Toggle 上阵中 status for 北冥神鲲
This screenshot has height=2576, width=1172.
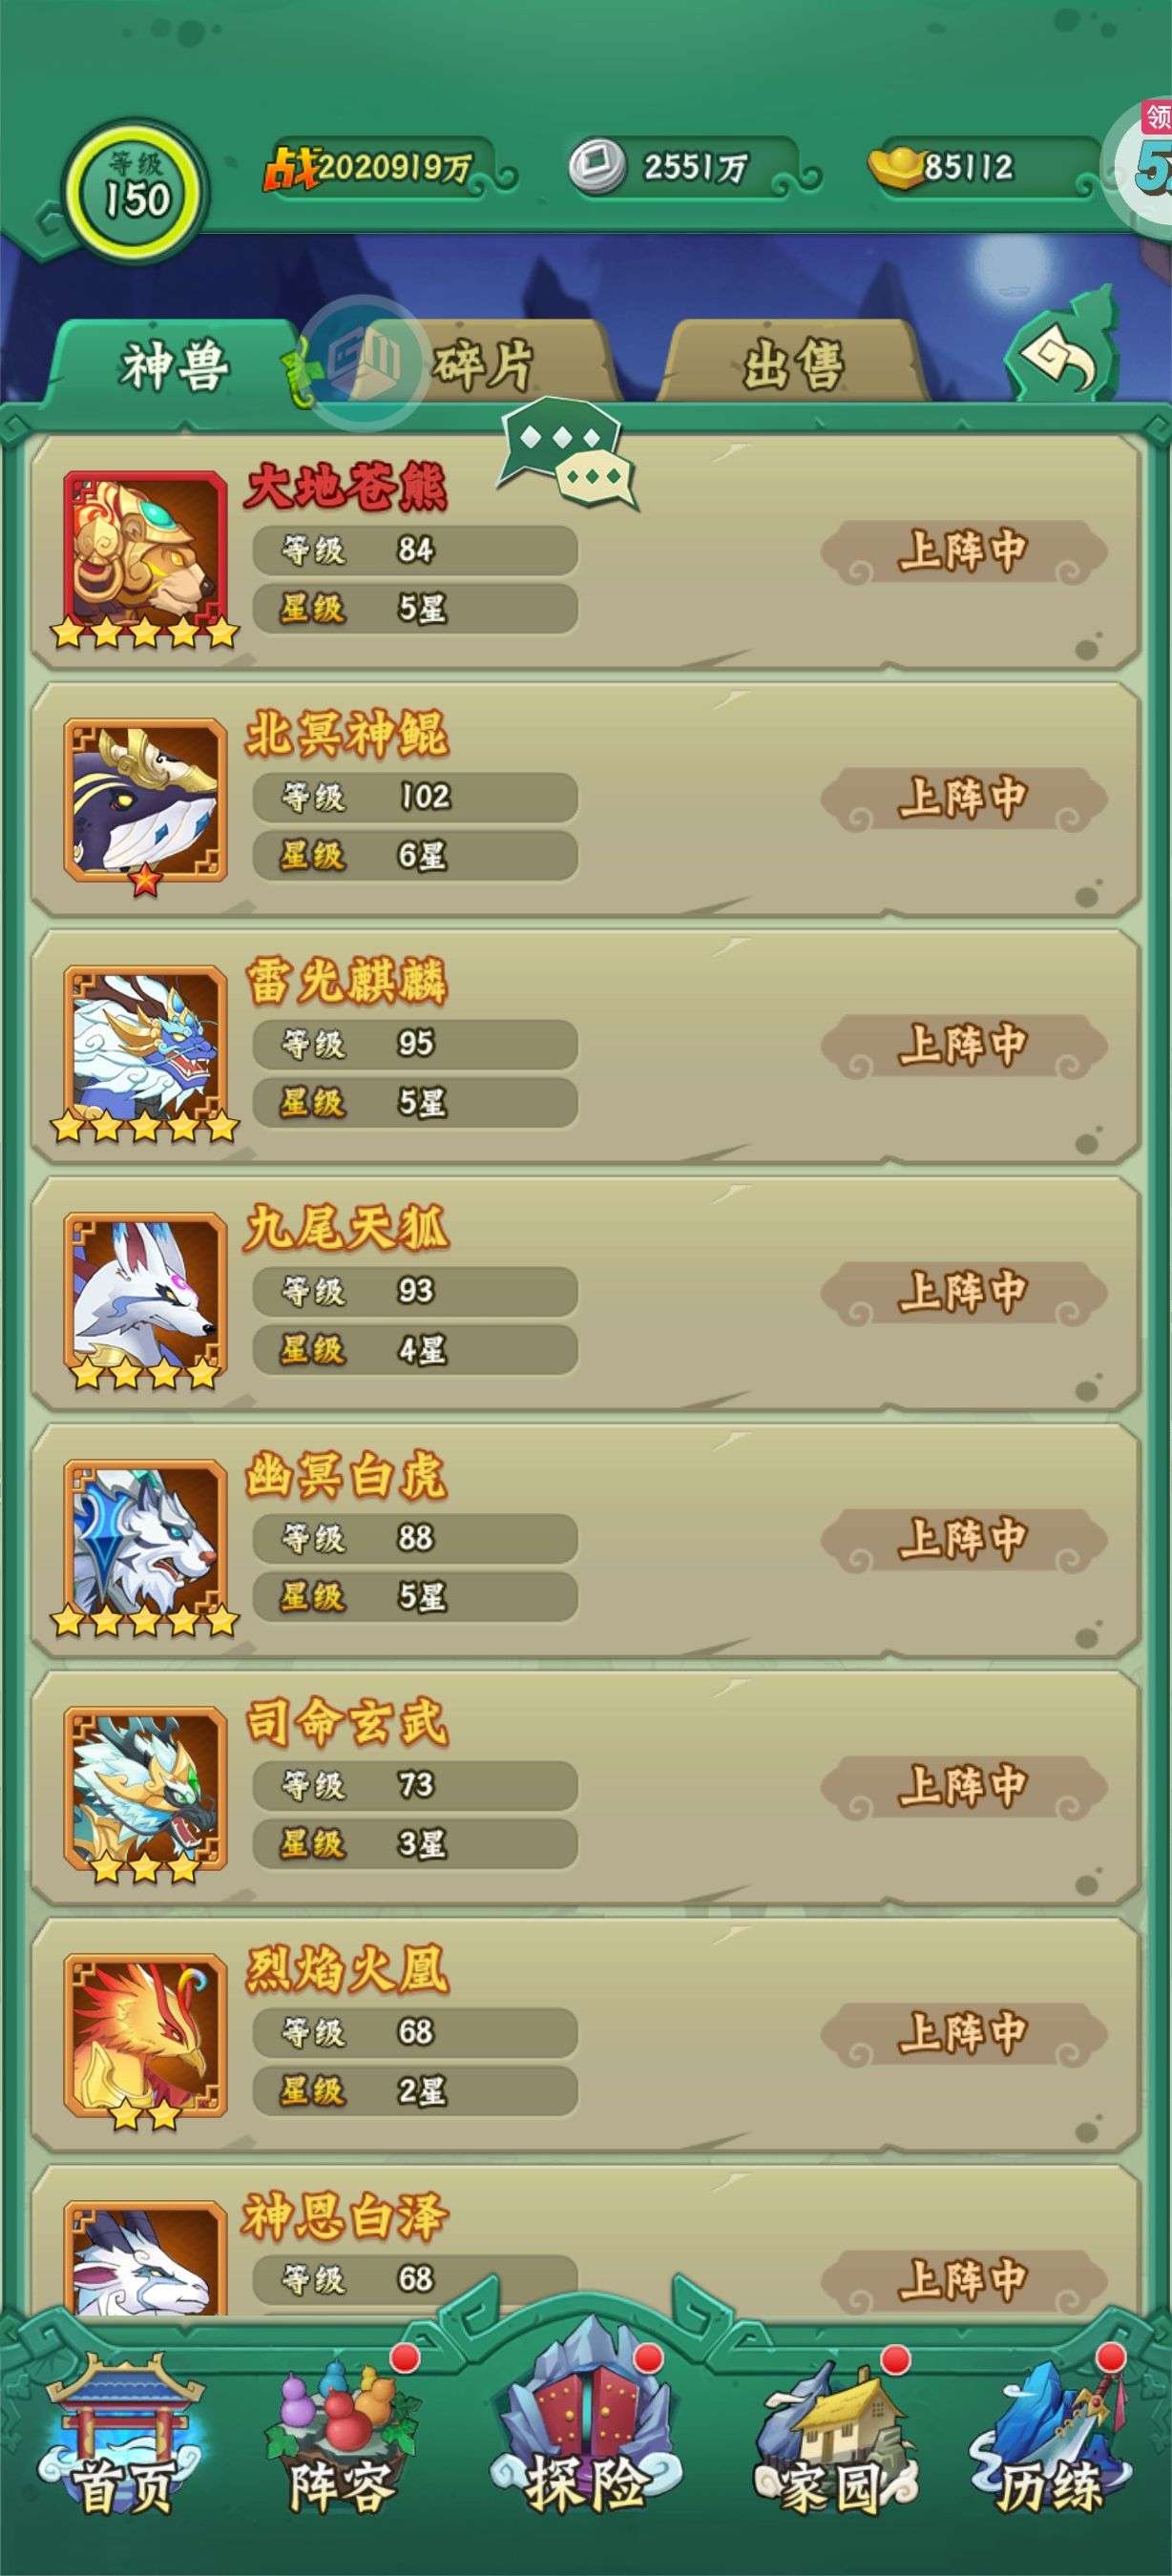coord(964,798)
